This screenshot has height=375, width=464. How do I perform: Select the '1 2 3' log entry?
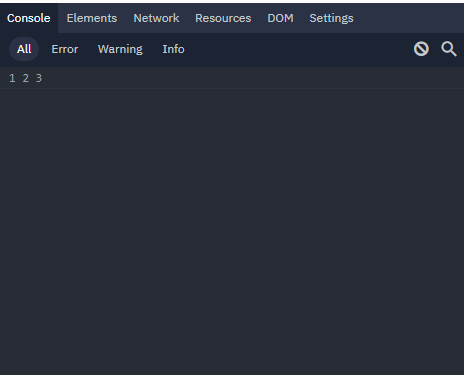coord(232,78)
